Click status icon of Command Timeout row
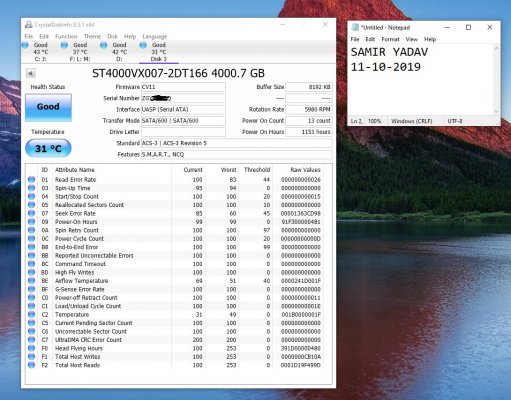 (x=31, y=264)
